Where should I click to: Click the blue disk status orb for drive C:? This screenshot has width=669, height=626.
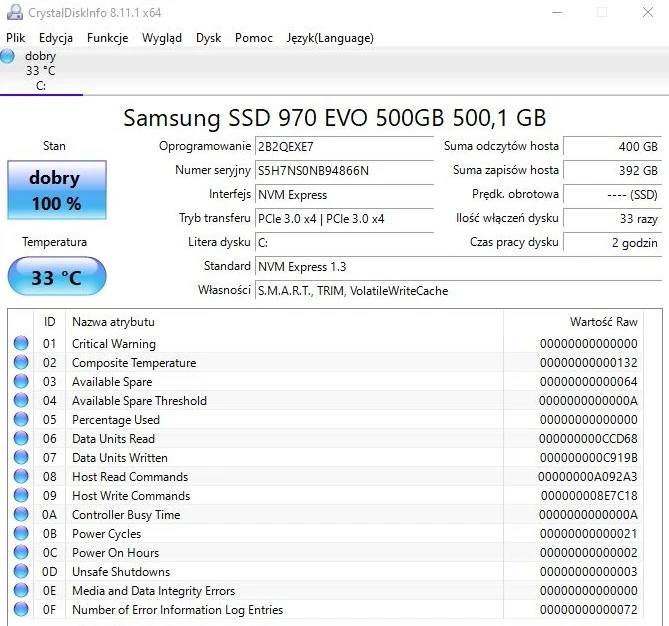coord(8,57)
